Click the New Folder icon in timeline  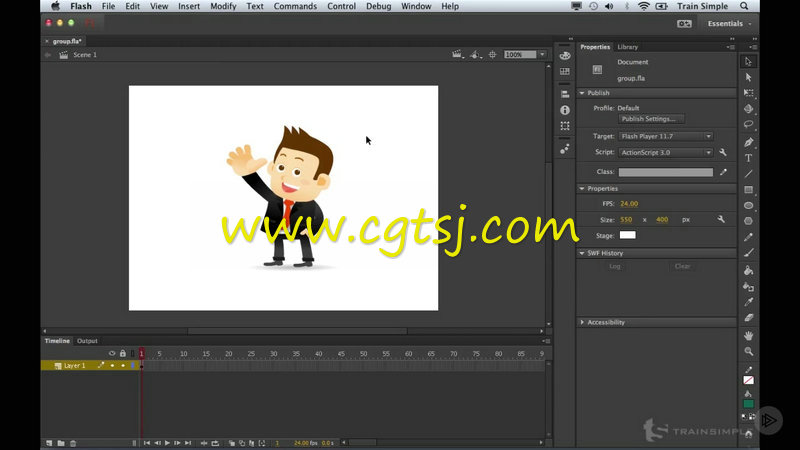[x=61, y=443]
